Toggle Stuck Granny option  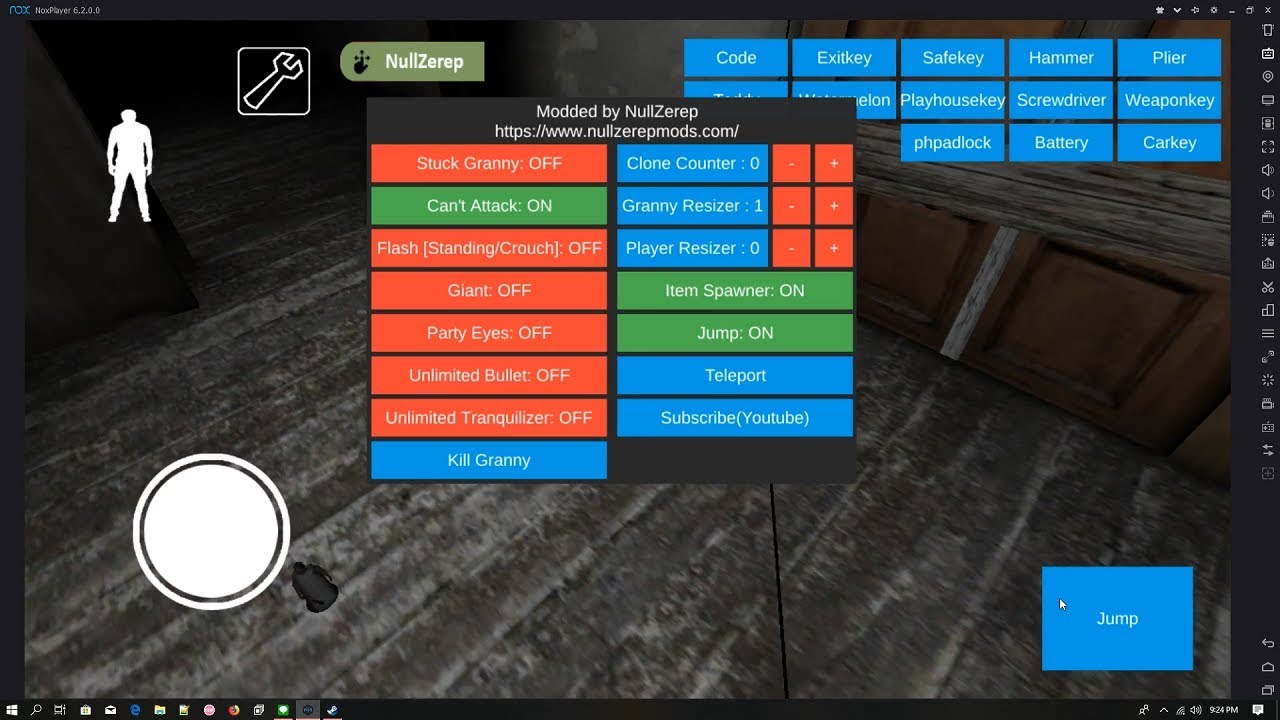coord(489,163)
